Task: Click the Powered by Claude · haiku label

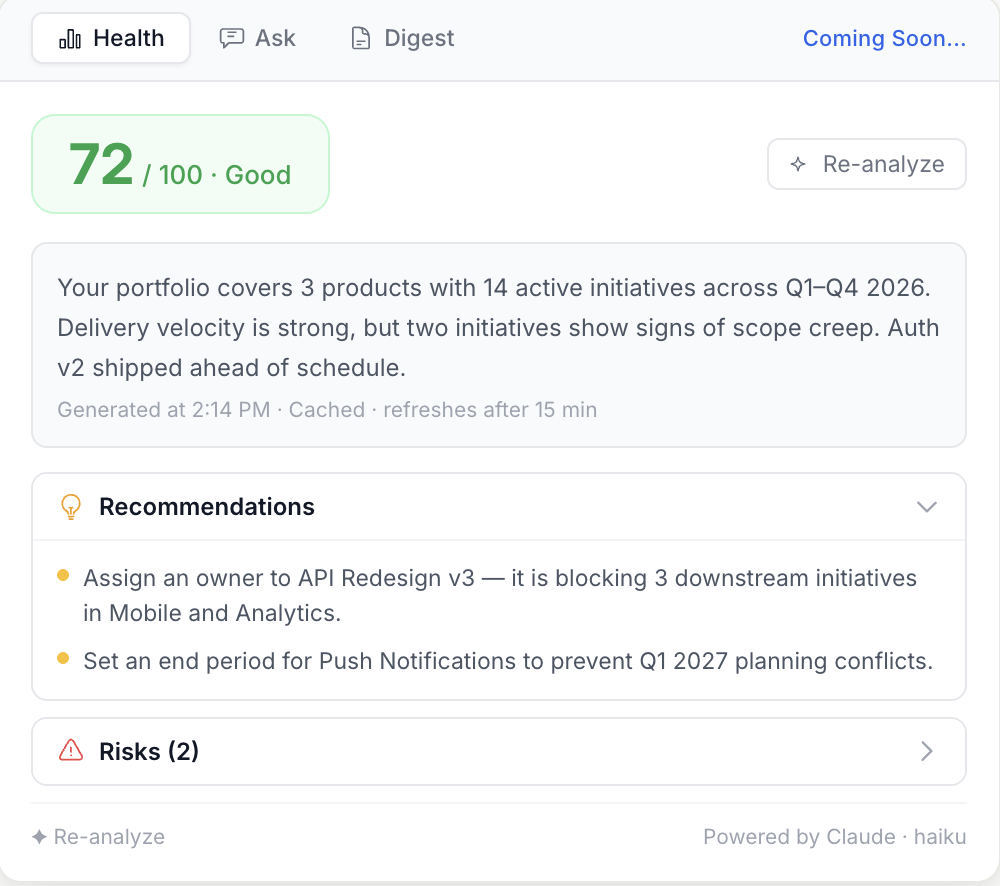Action: [835, 836]
